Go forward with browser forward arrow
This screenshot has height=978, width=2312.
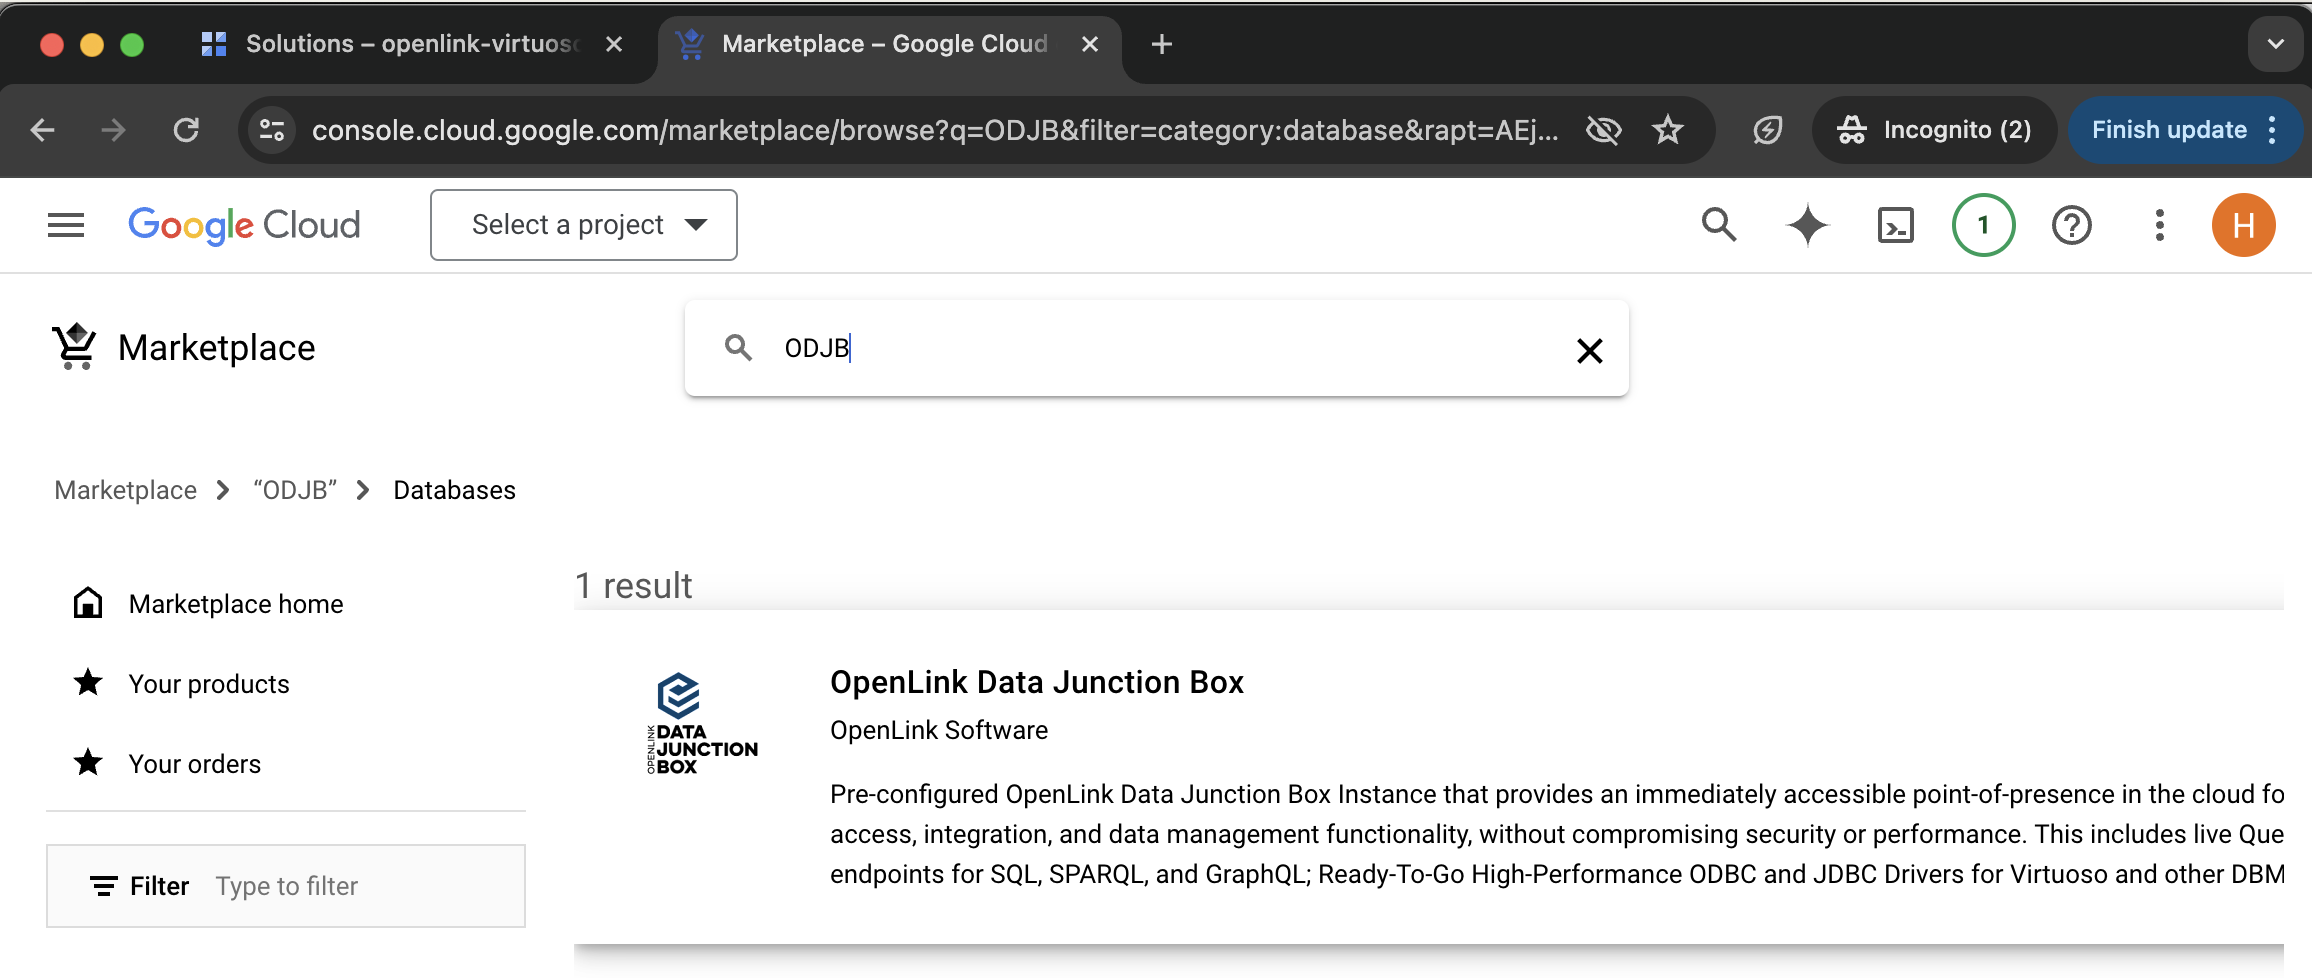pyautogui.click(x=114, y=130)
